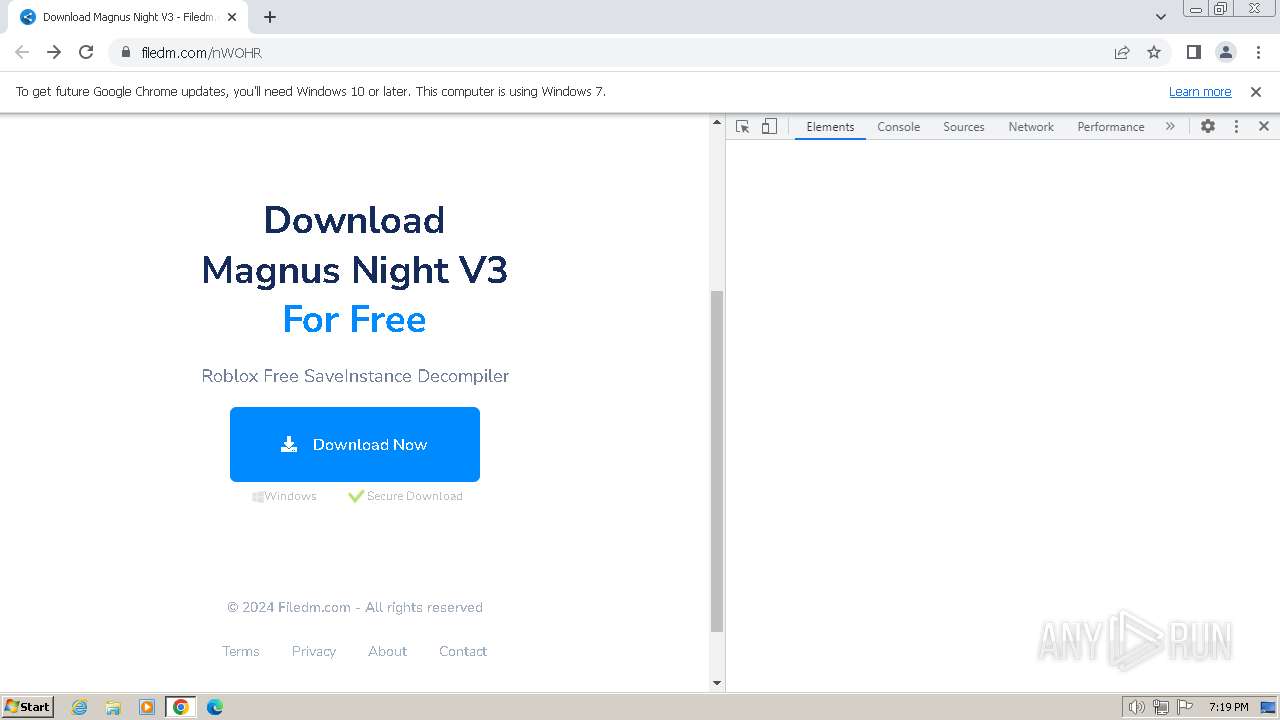Open the Privacy footer link
Screen dimensions: 1280x720
[314, 651]
